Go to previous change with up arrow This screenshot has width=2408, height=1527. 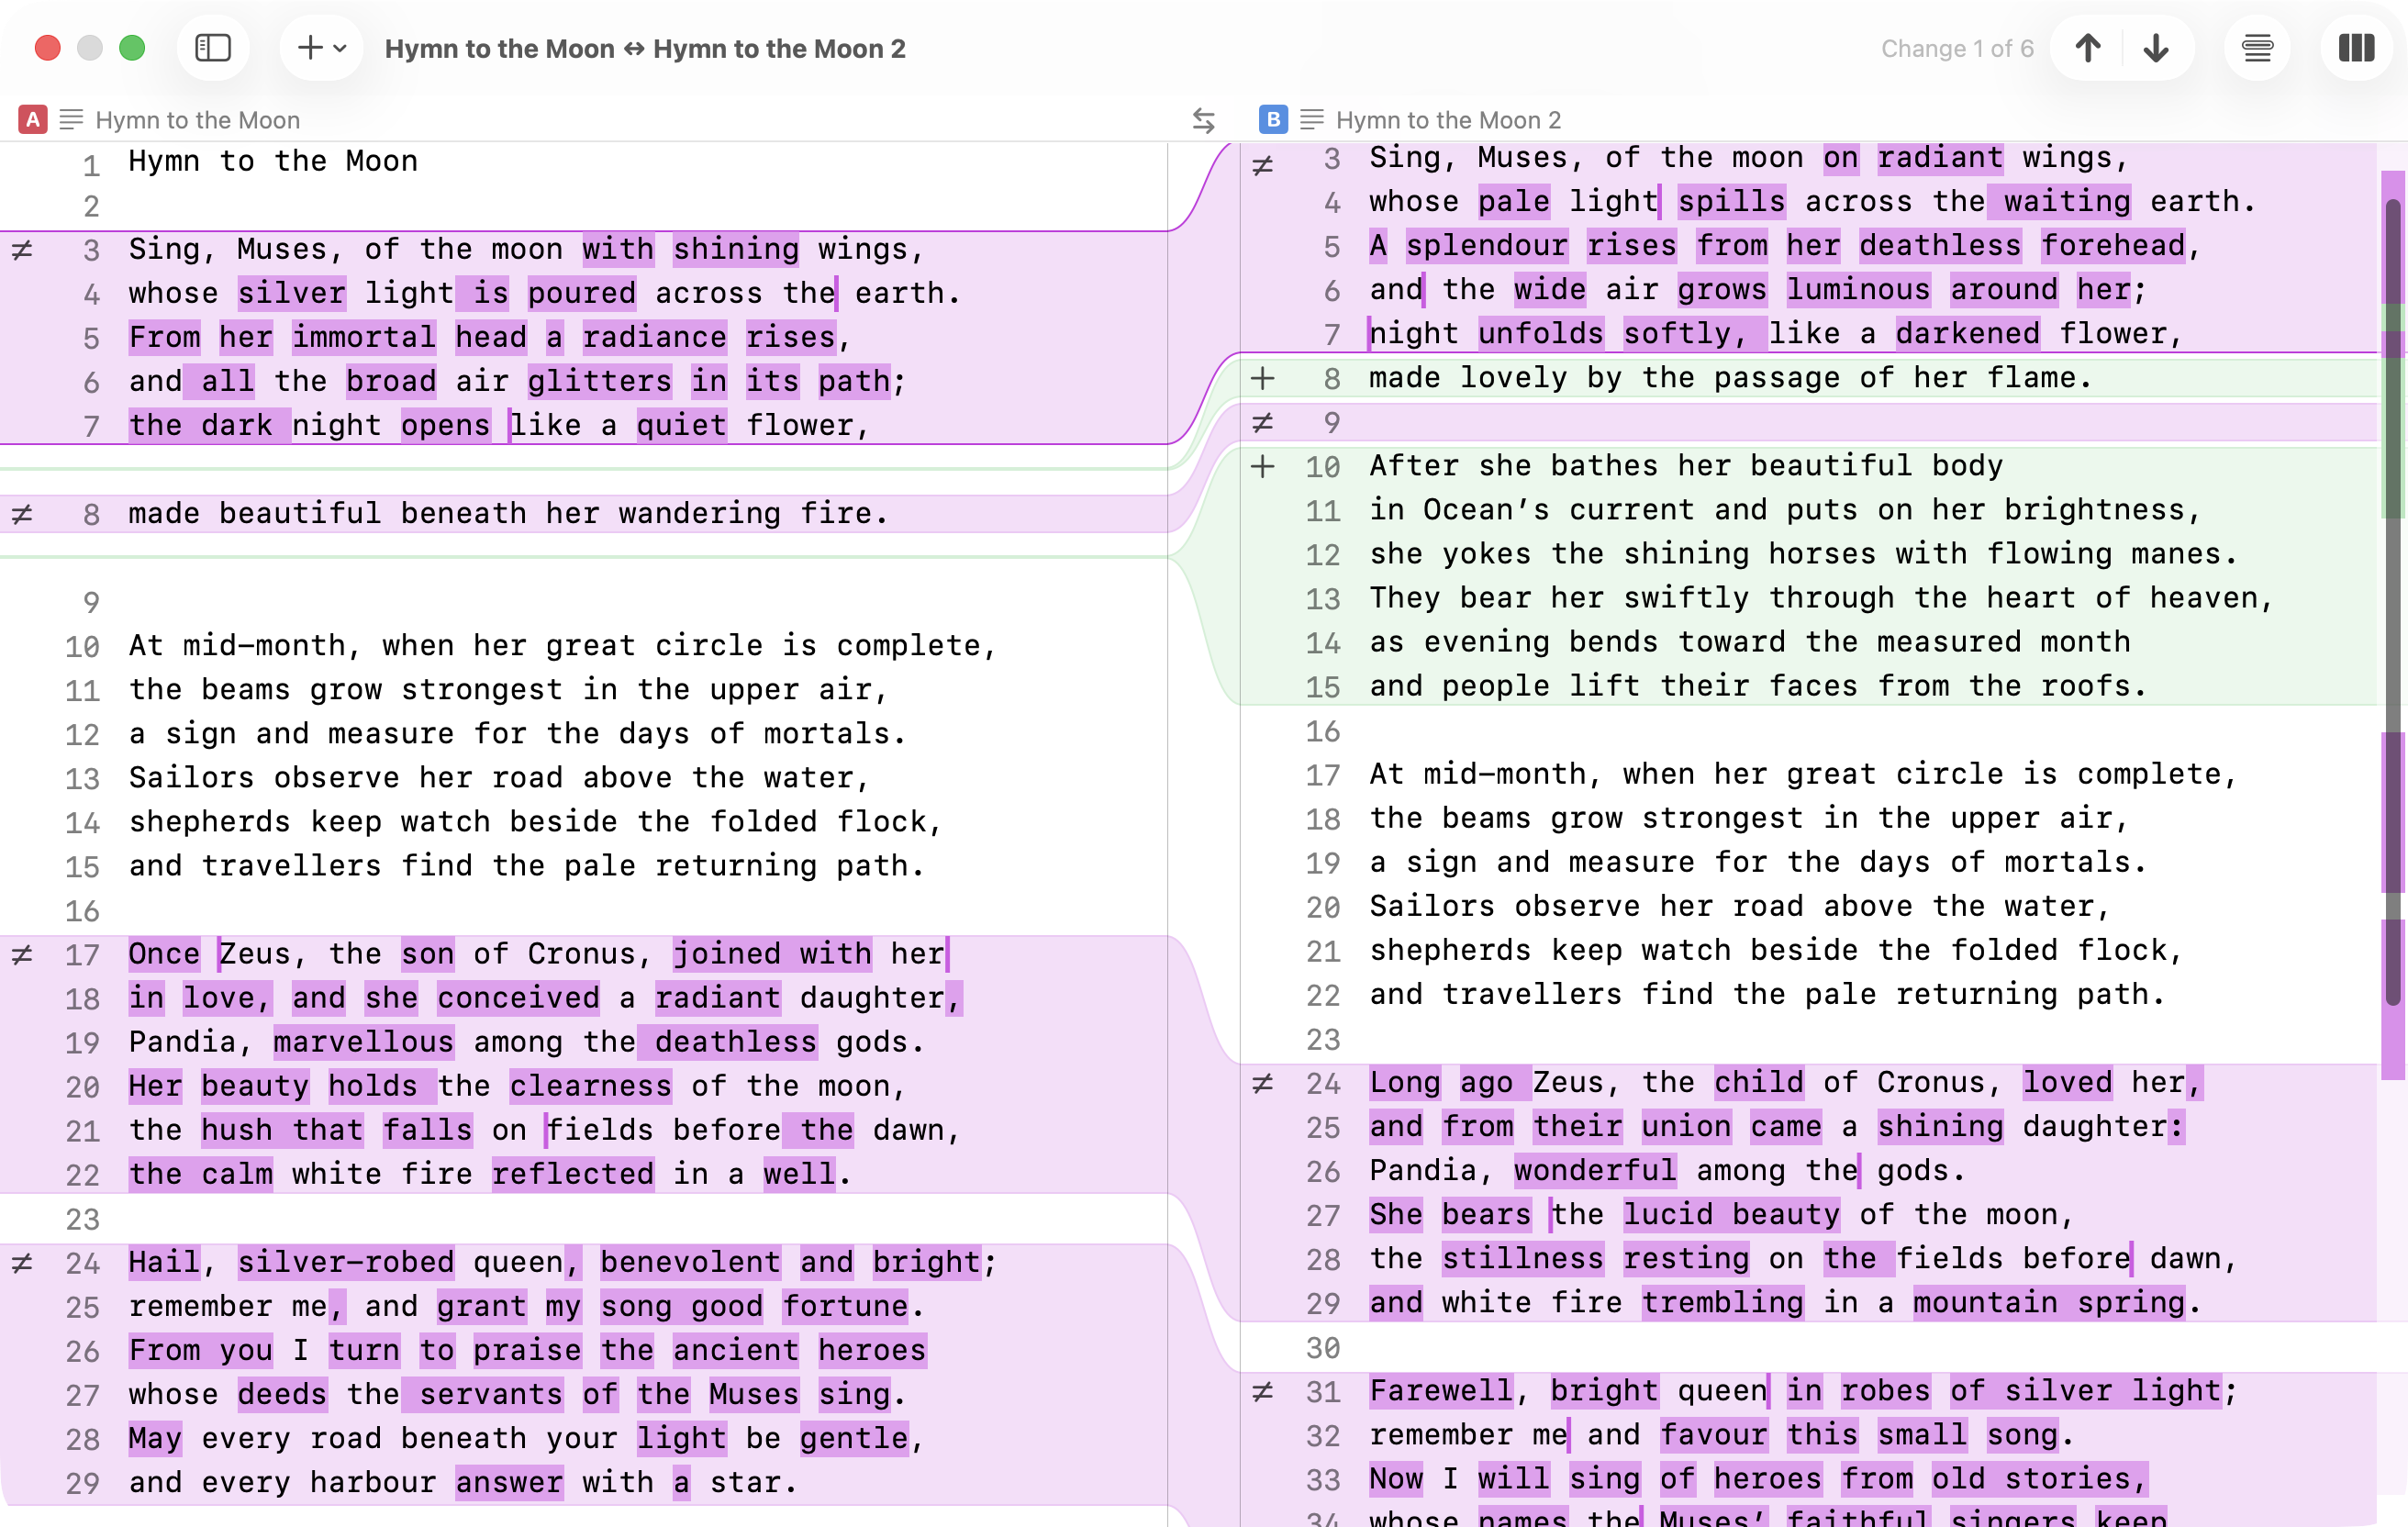(2087, 48)
